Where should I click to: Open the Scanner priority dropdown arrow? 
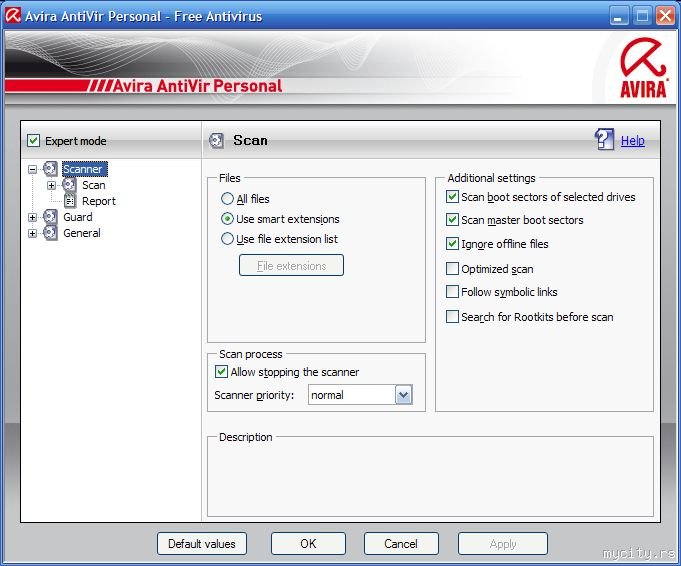click(x=403, y=395)
